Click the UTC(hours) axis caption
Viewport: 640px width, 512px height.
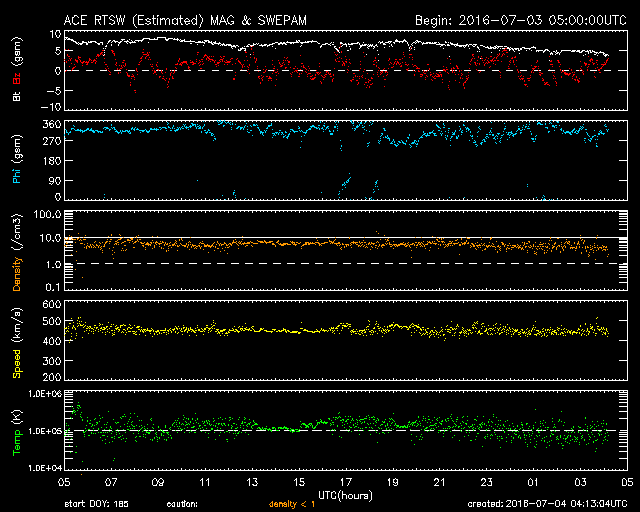[346, 494]
